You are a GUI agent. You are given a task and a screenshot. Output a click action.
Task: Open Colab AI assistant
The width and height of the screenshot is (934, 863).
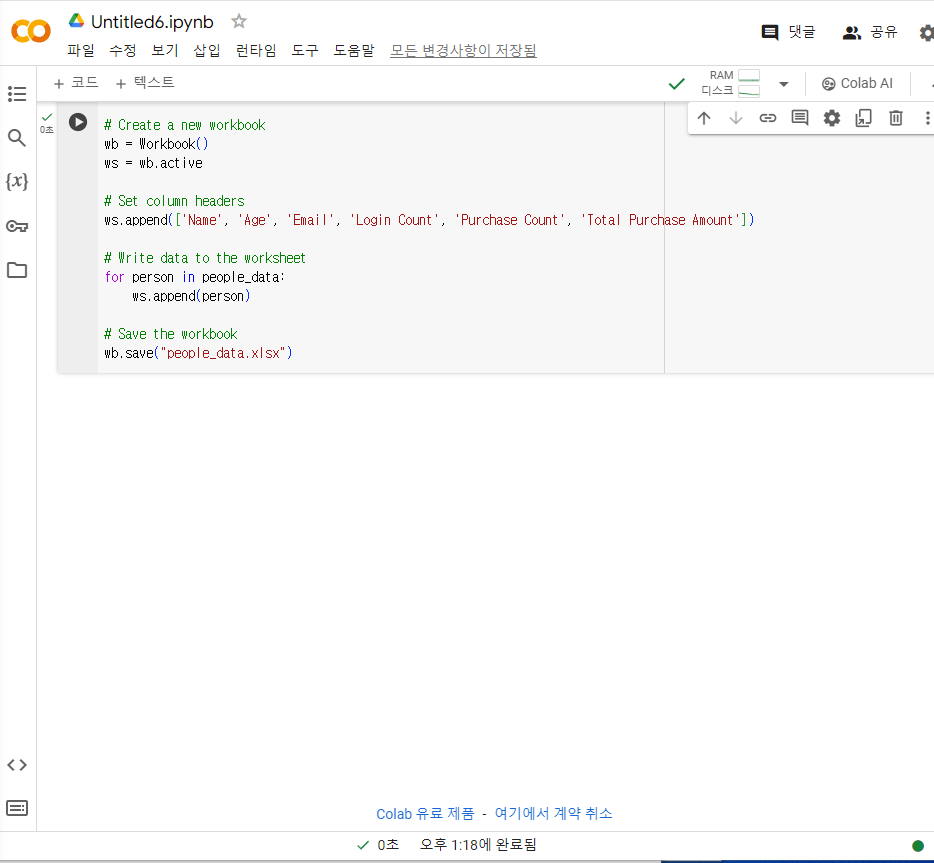(x=857, y=83)
